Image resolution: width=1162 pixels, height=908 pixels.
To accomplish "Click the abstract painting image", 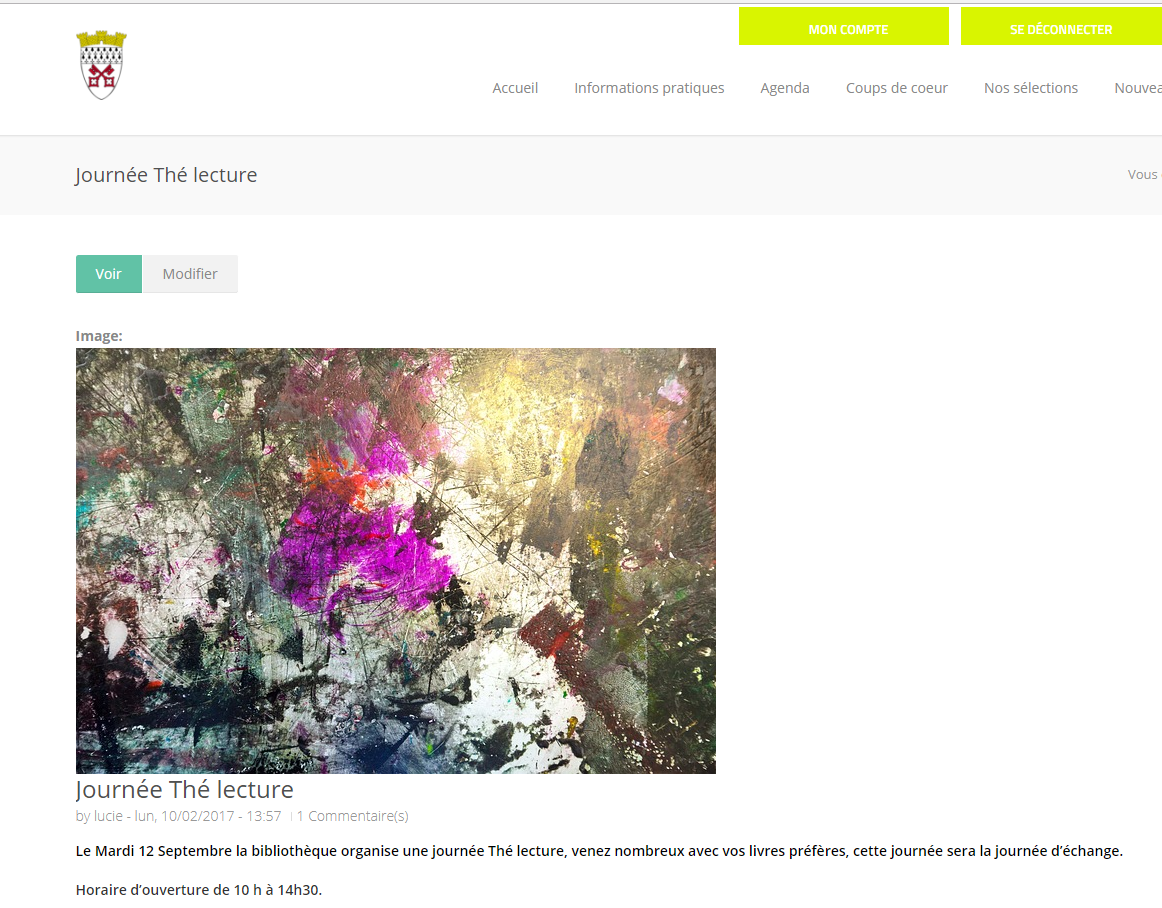I will point(396,561).
